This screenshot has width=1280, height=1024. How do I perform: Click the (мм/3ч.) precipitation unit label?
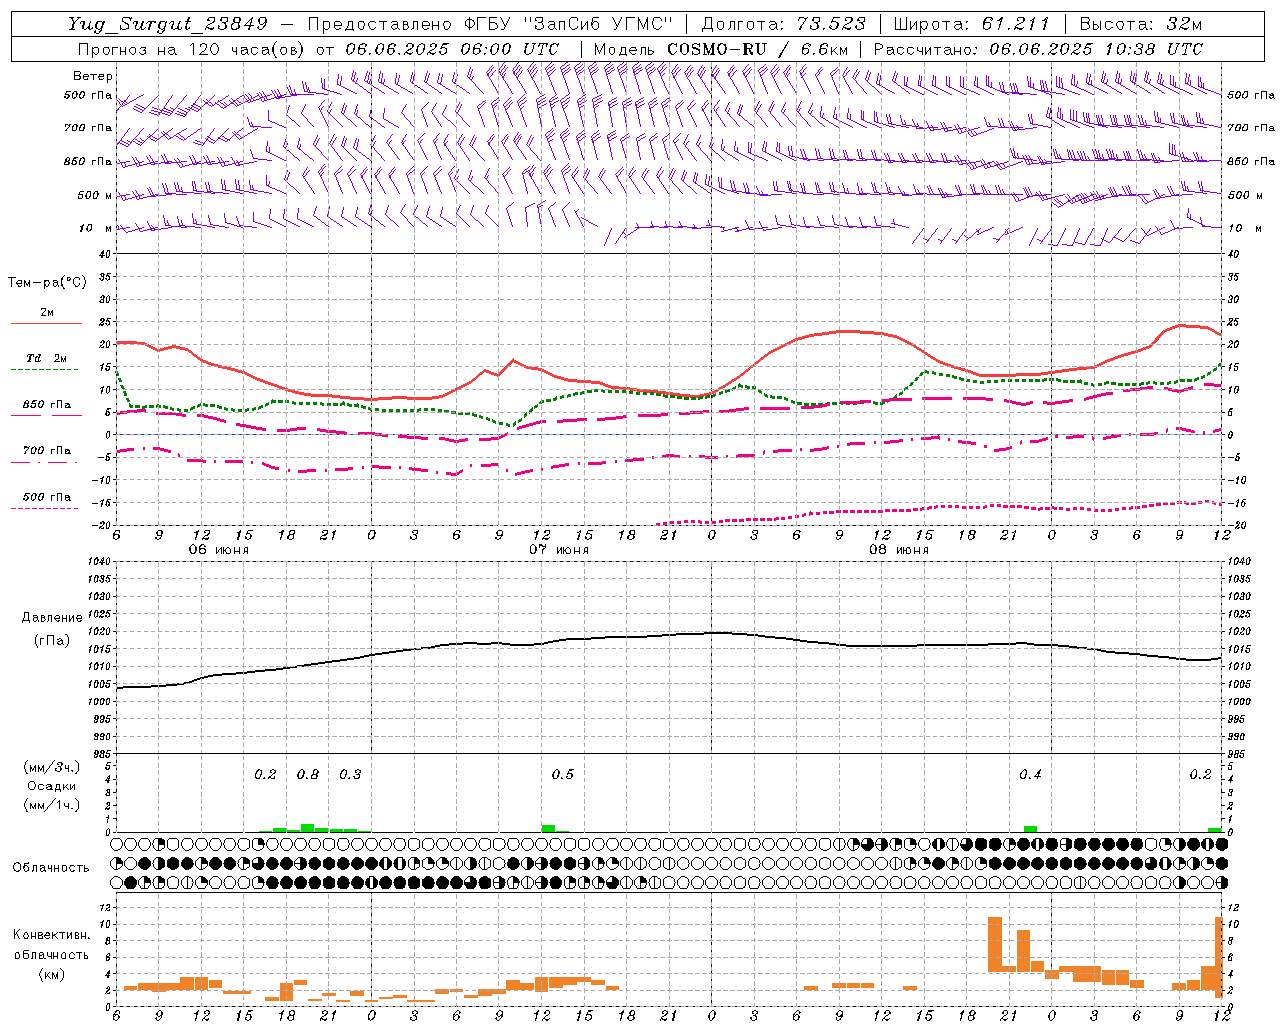[x=52, y=767]
